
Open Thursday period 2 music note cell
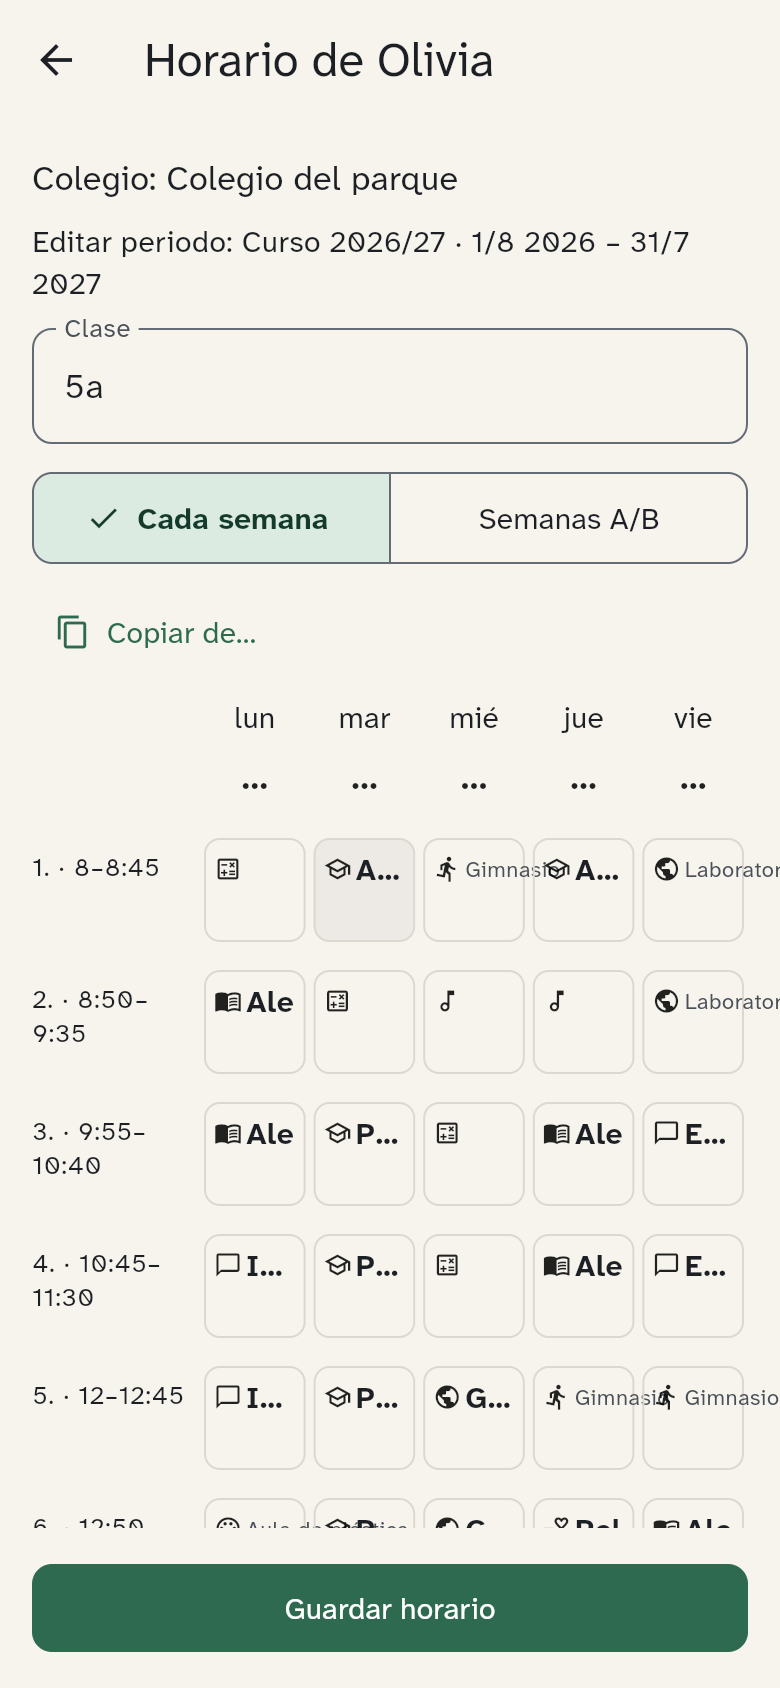pyautogui.click(x=583, y=1022)
